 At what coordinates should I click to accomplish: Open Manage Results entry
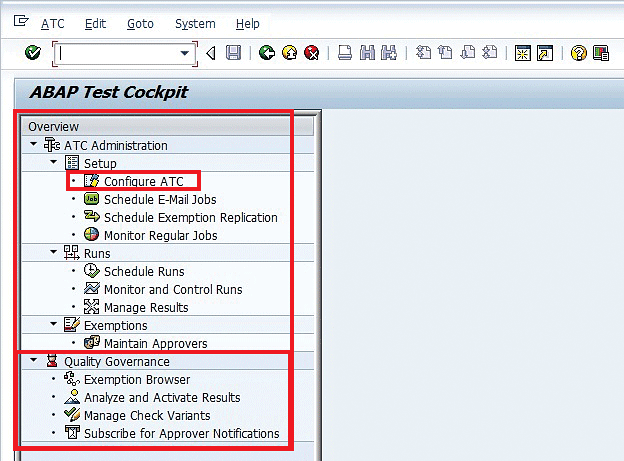click(146, 308)
